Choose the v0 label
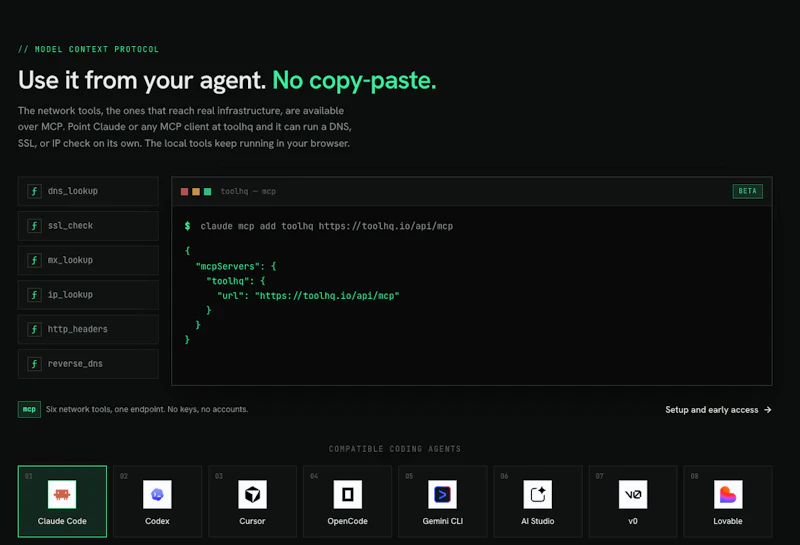This screenshot has width=800, height=545. point(633,521)
